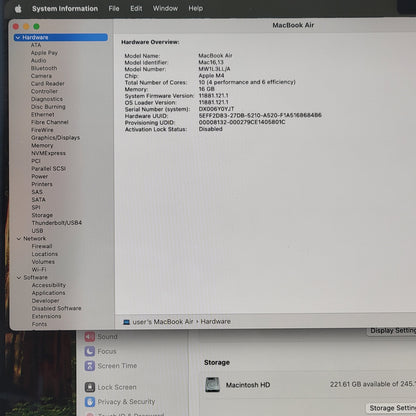Select the Software category row

point(36,277)
